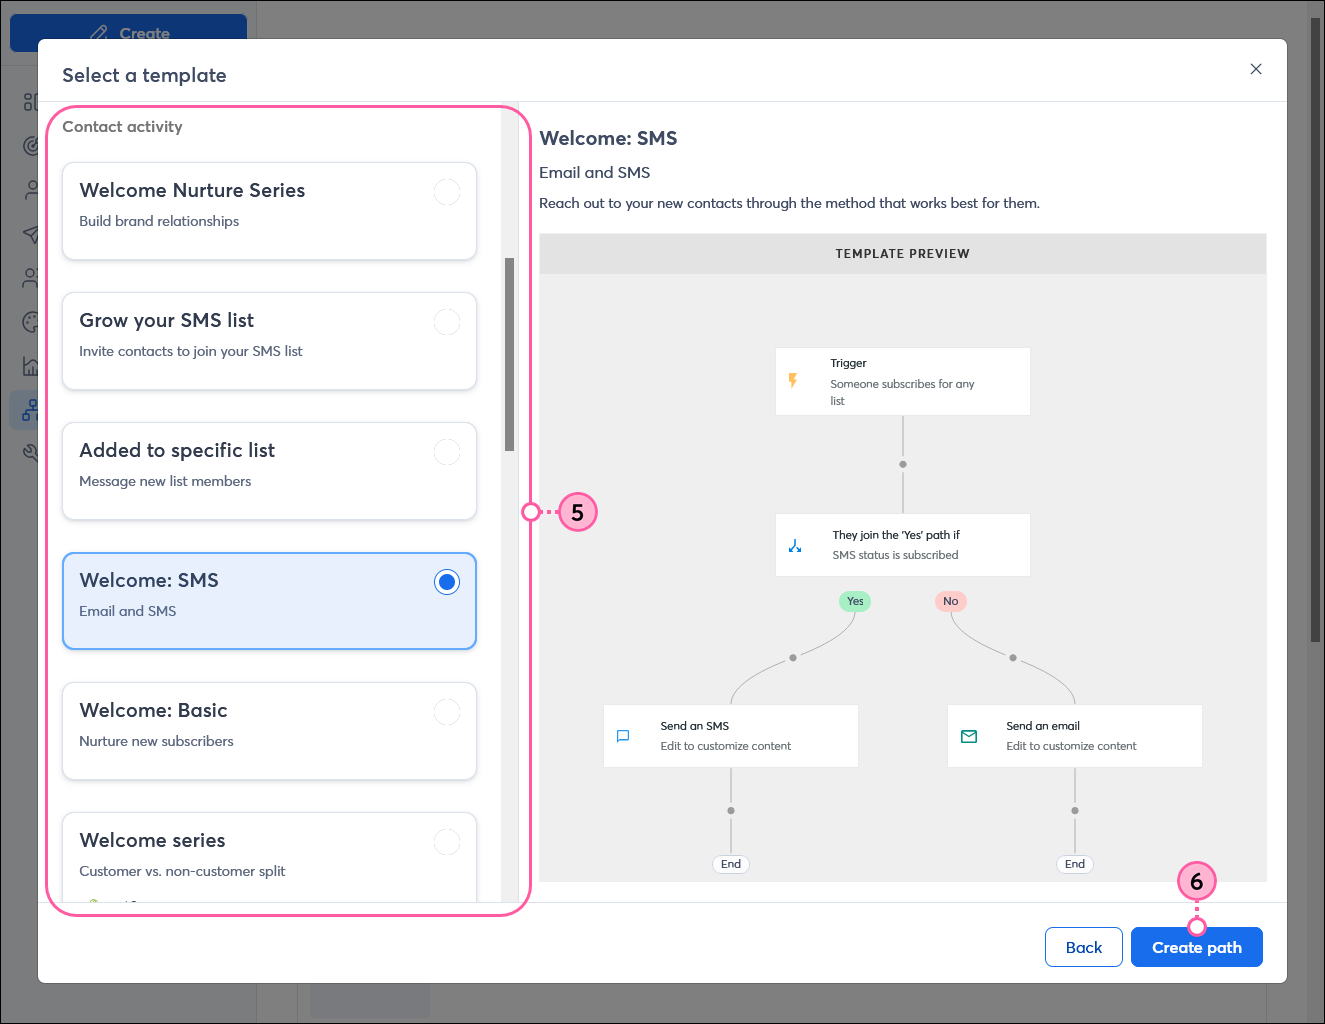Close the Select a template dialog
The width and height of the screenshot is (1325, 1024).
point(1256,69)
